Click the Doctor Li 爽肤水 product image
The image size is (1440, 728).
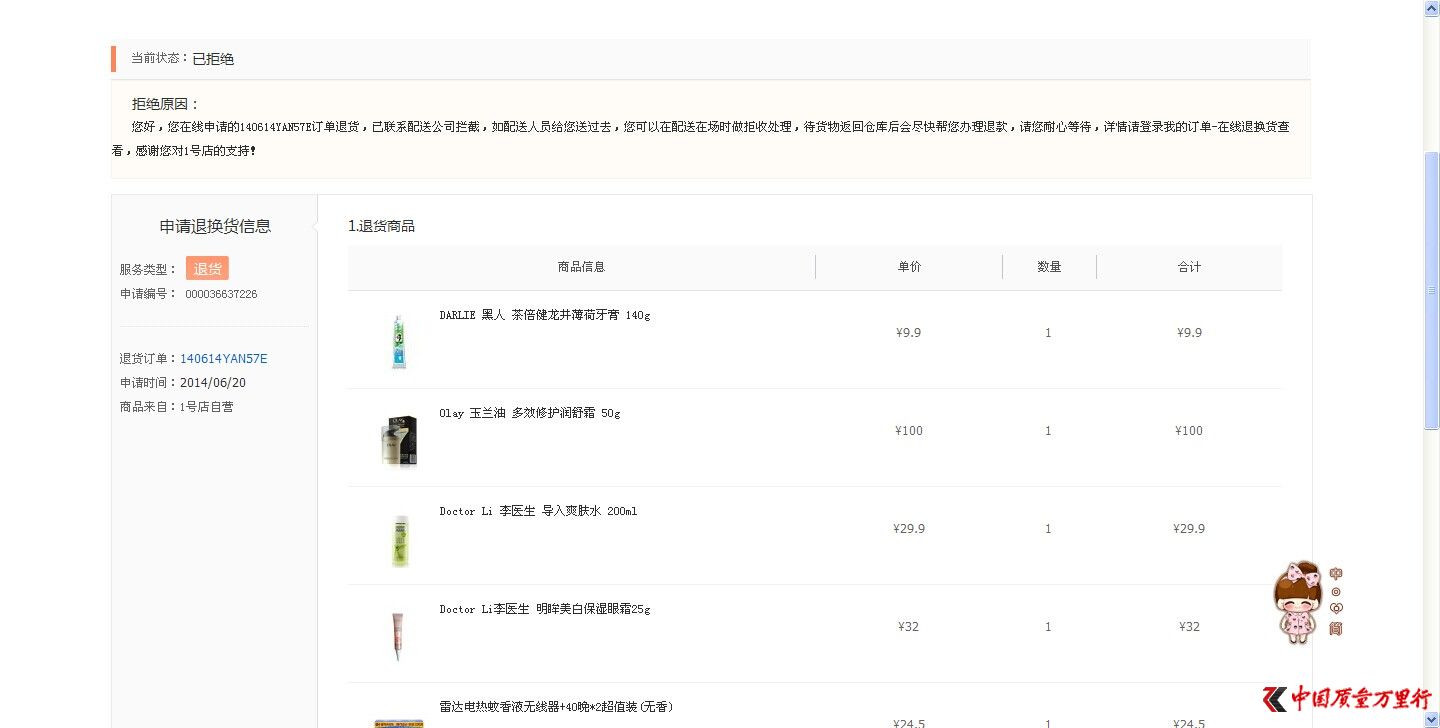click(398, 538)
